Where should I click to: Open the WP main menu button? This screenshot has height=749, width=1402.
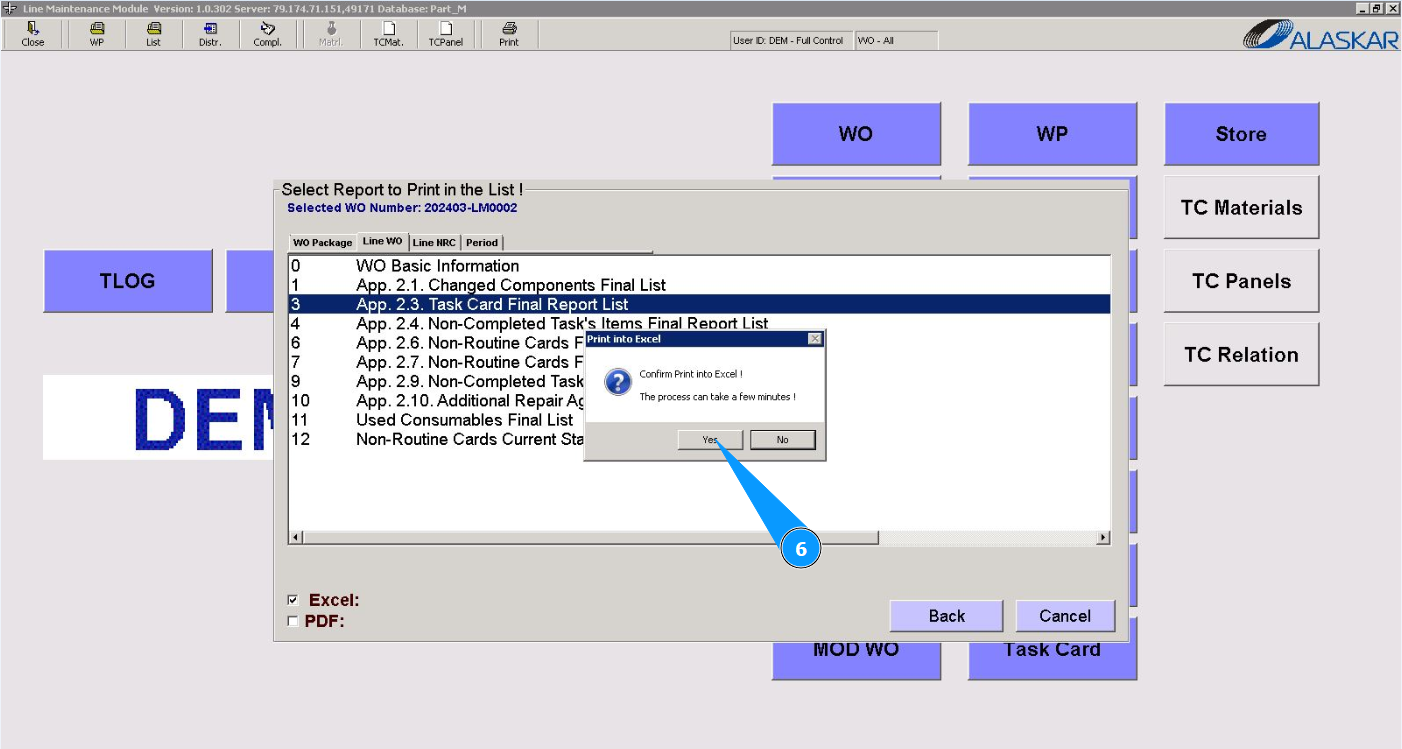tap(1052, 134)
